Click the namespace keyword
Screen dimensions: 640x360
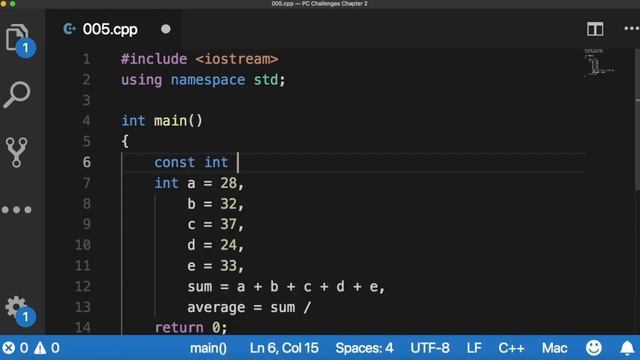point(208,80)
